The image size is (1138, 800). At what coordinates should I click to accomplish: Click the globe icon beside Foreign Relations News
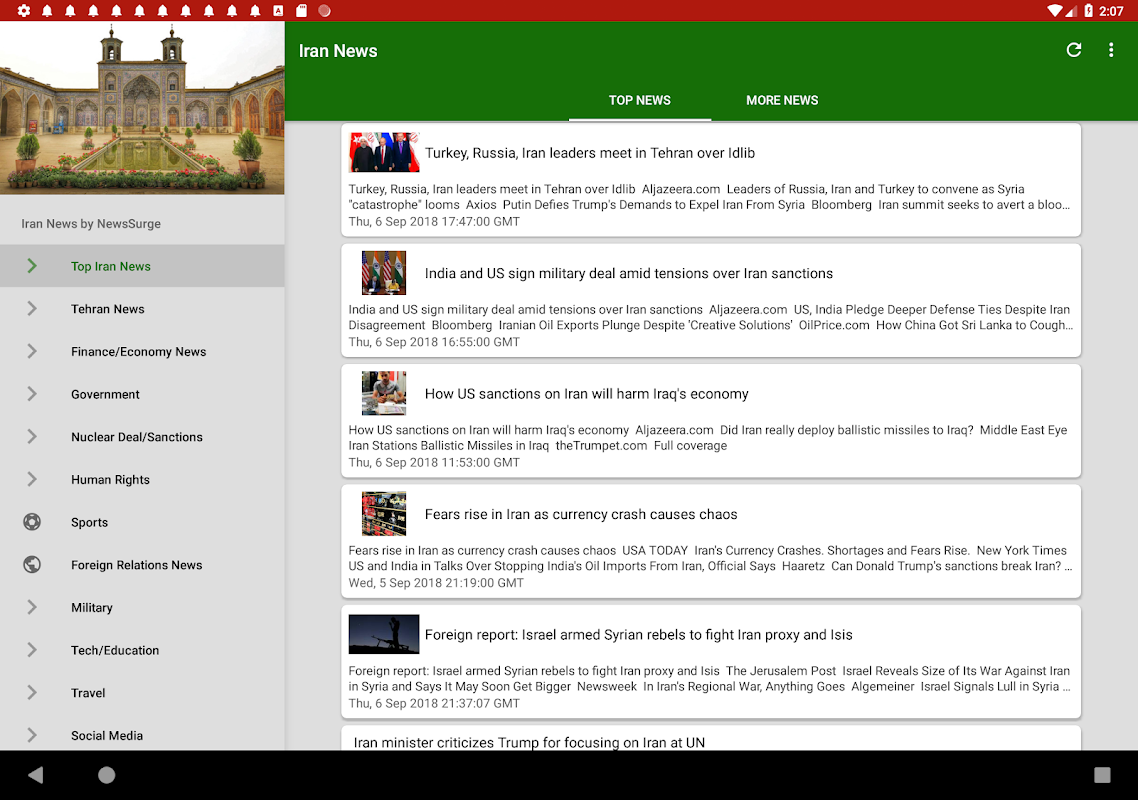pos(32,564)
